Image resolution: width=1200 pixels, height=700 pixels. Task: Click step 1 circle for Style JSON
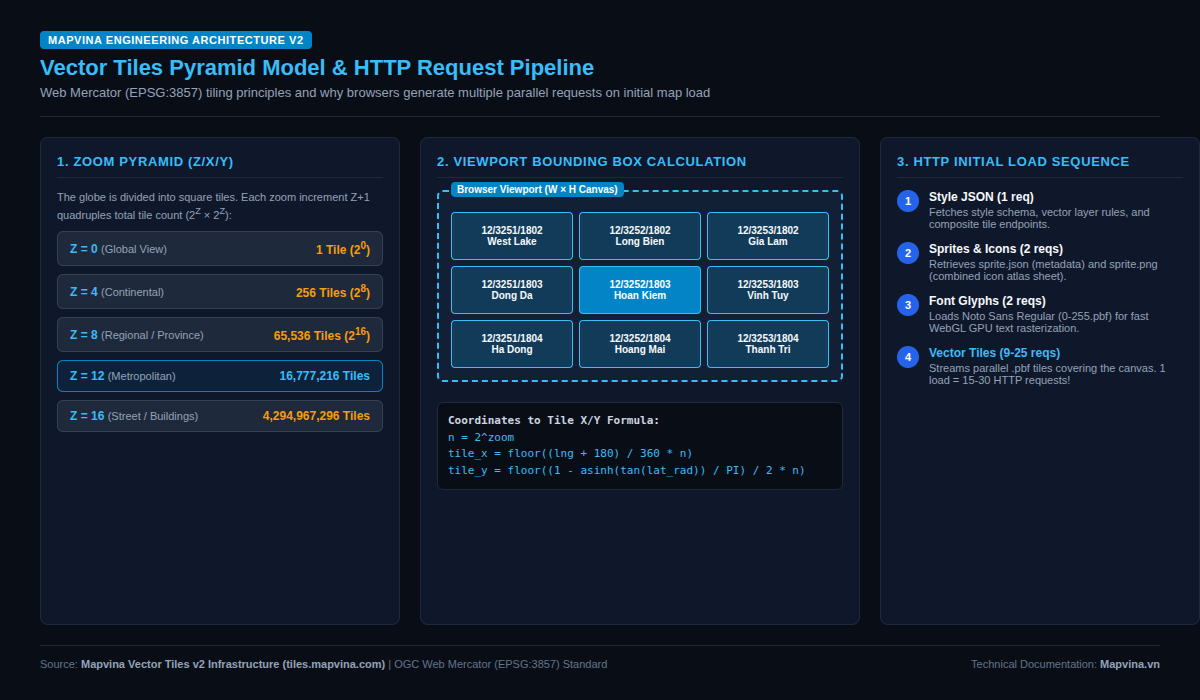908,201
